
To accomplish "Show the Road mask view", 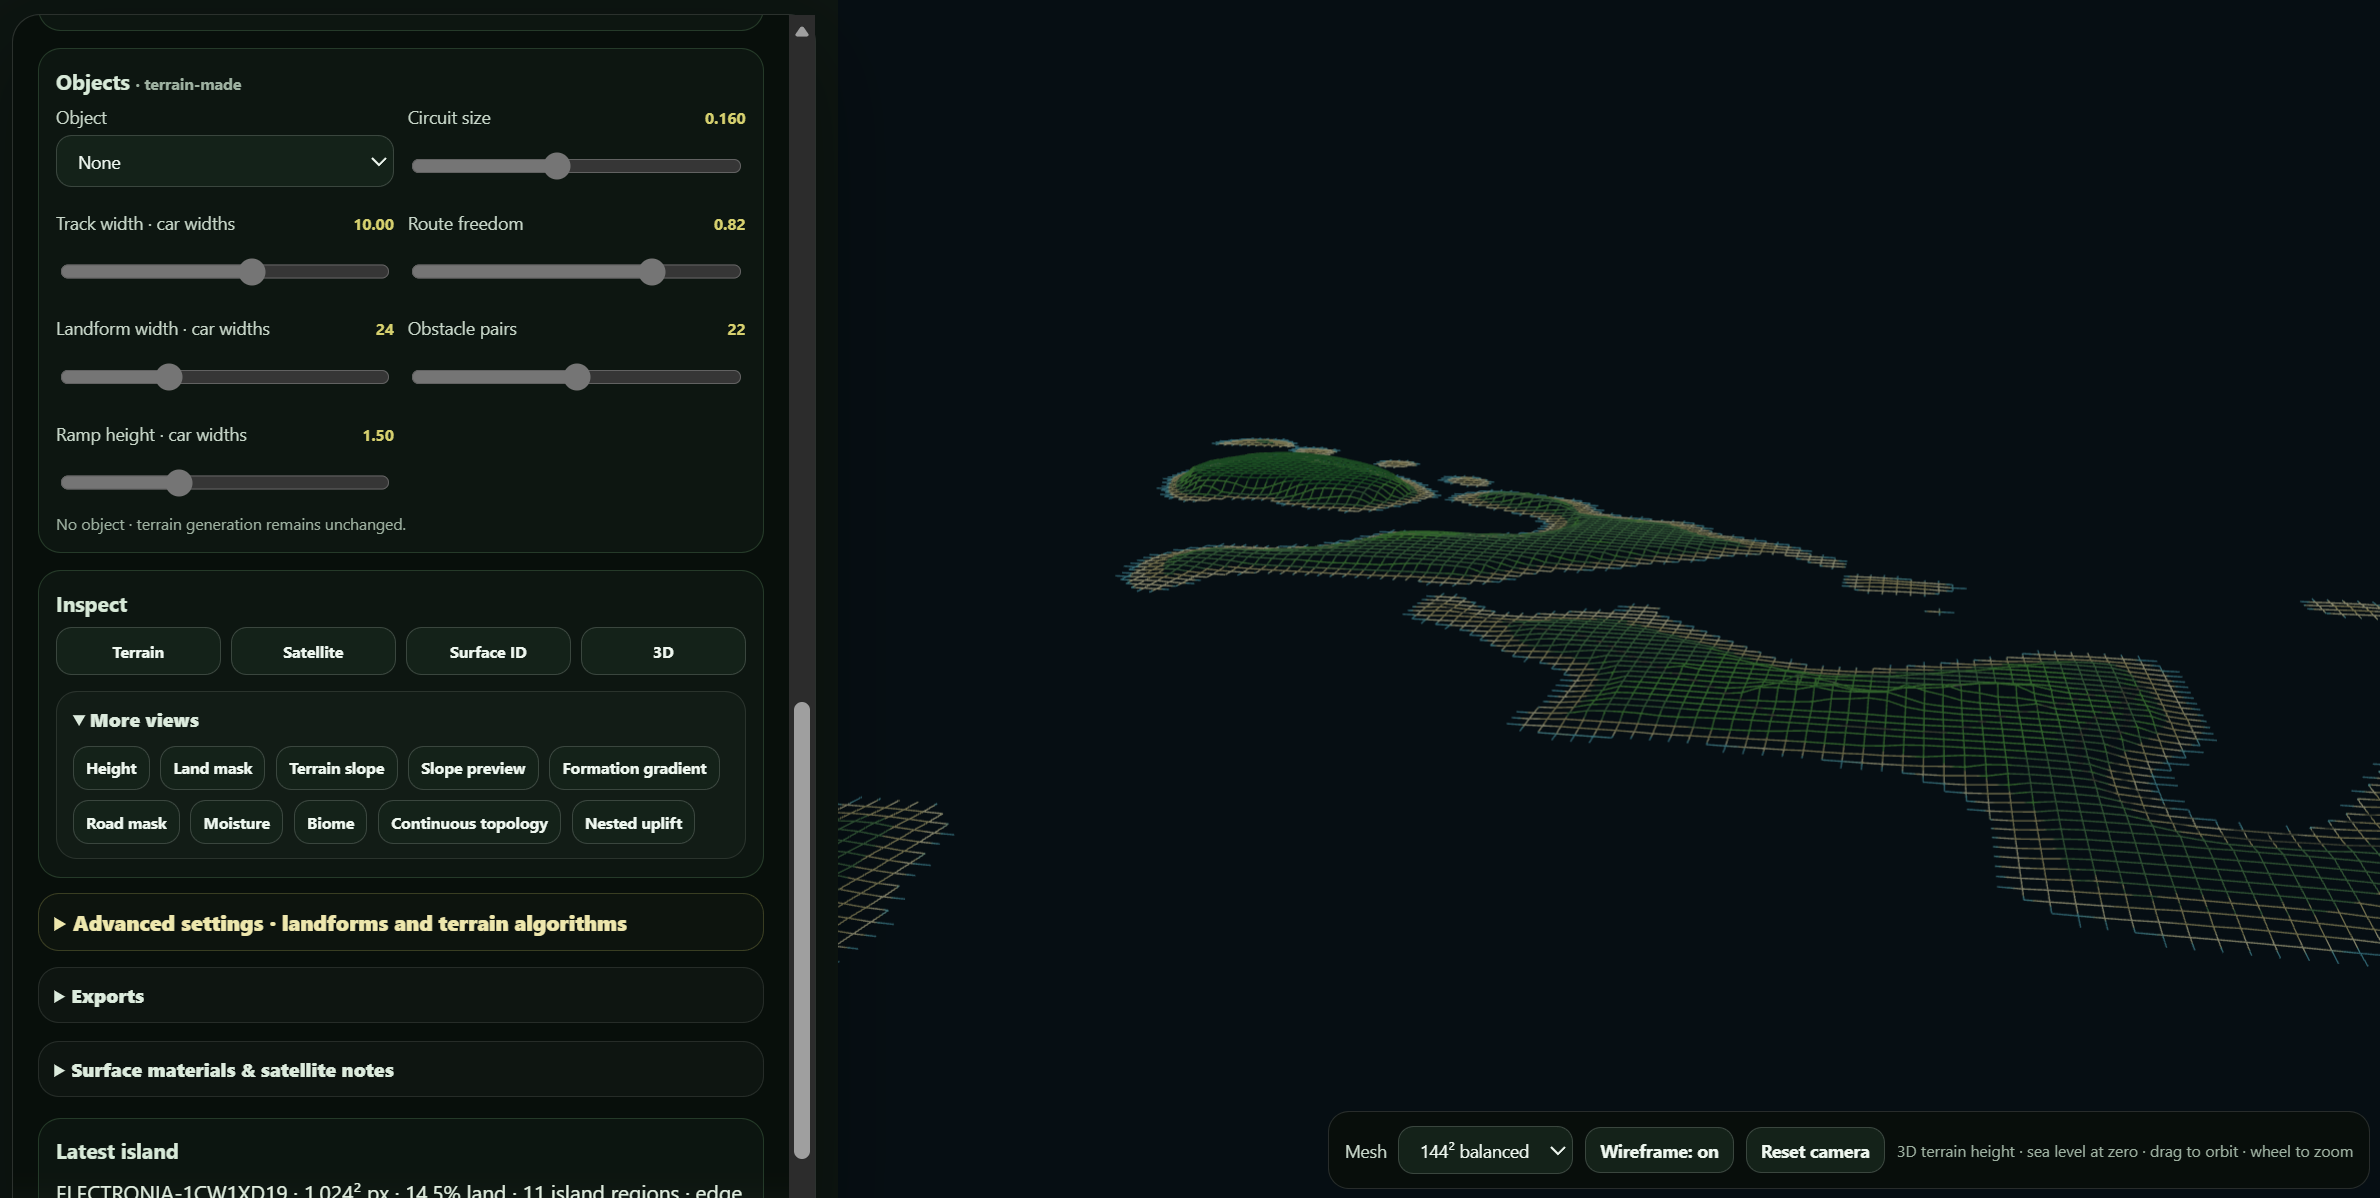I will 126,823.
